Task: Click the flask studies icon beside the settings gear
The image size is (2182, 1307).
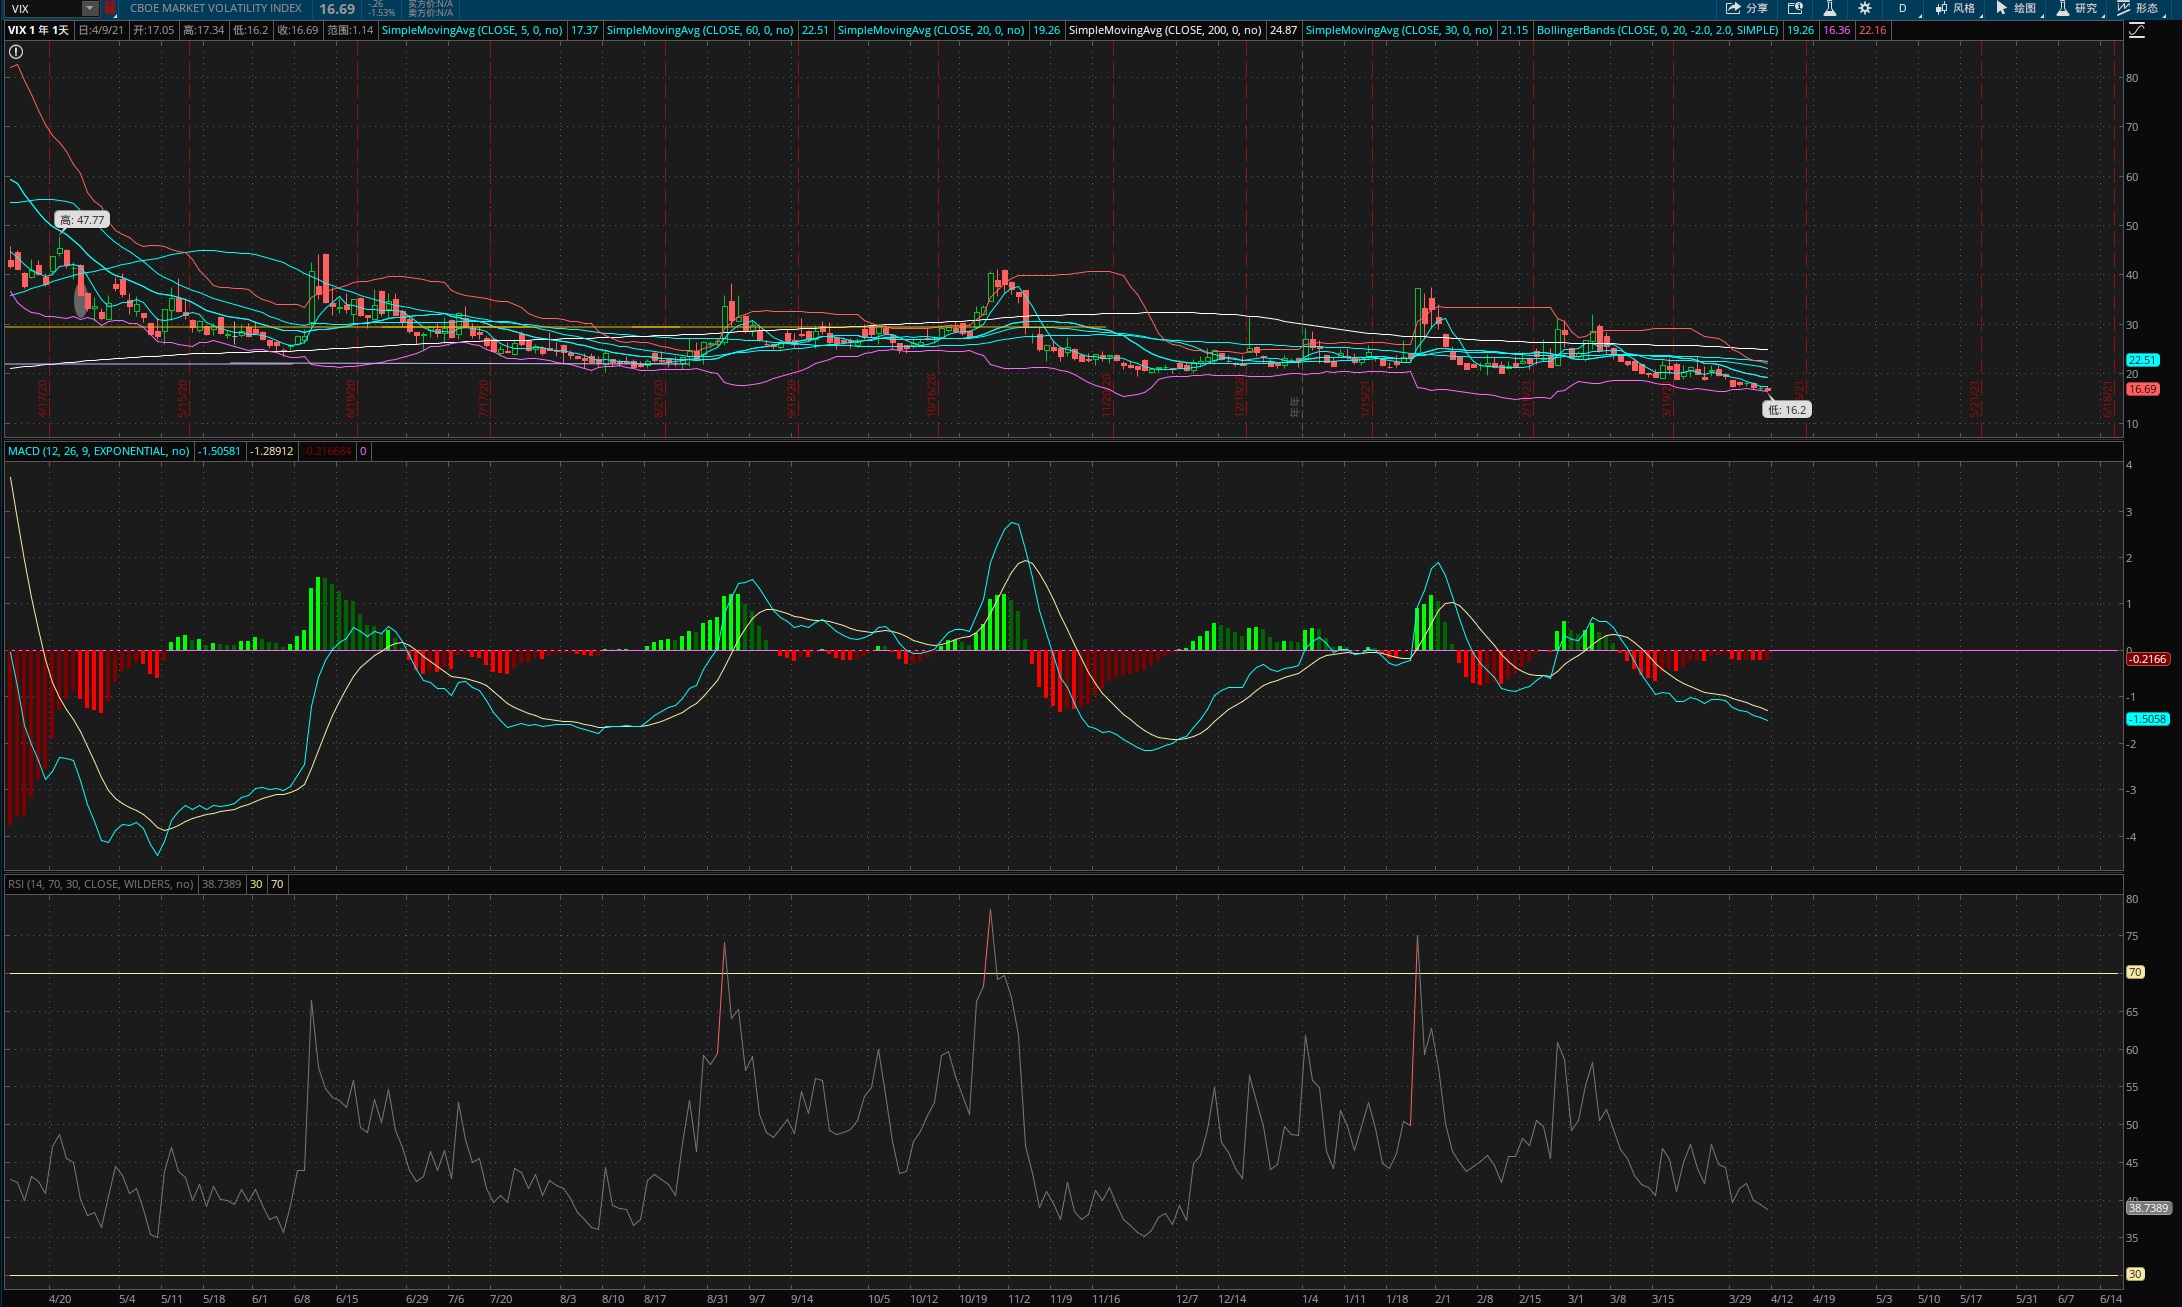Action: [1830, 8]
